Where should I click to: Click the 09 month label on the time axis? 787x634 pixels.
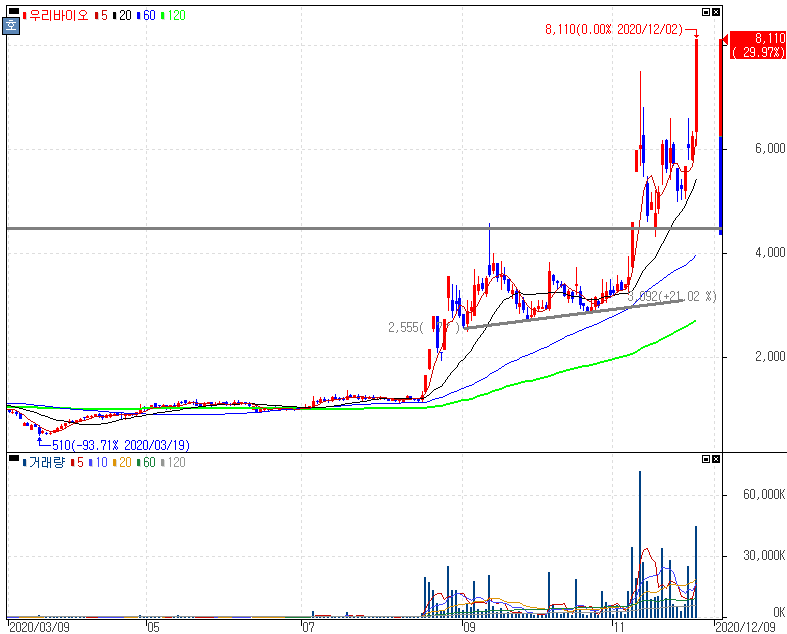click(x=469, y=627)
